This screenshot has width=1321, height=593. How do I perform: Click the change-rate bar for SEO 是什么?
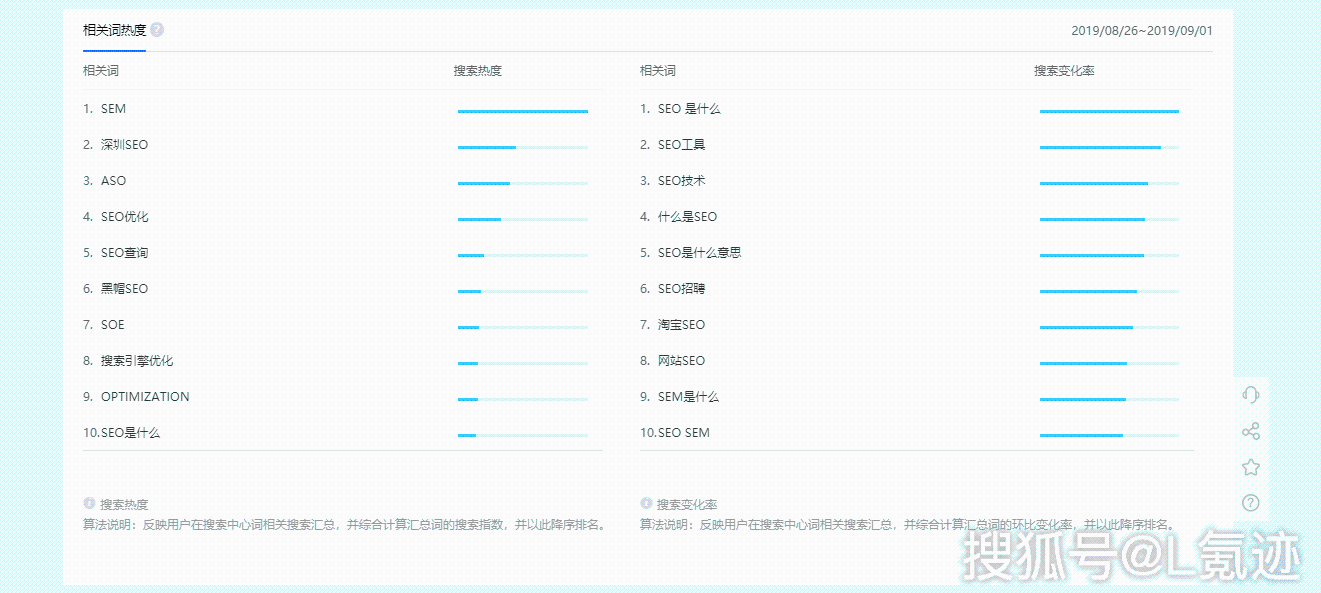(1109, 112)
